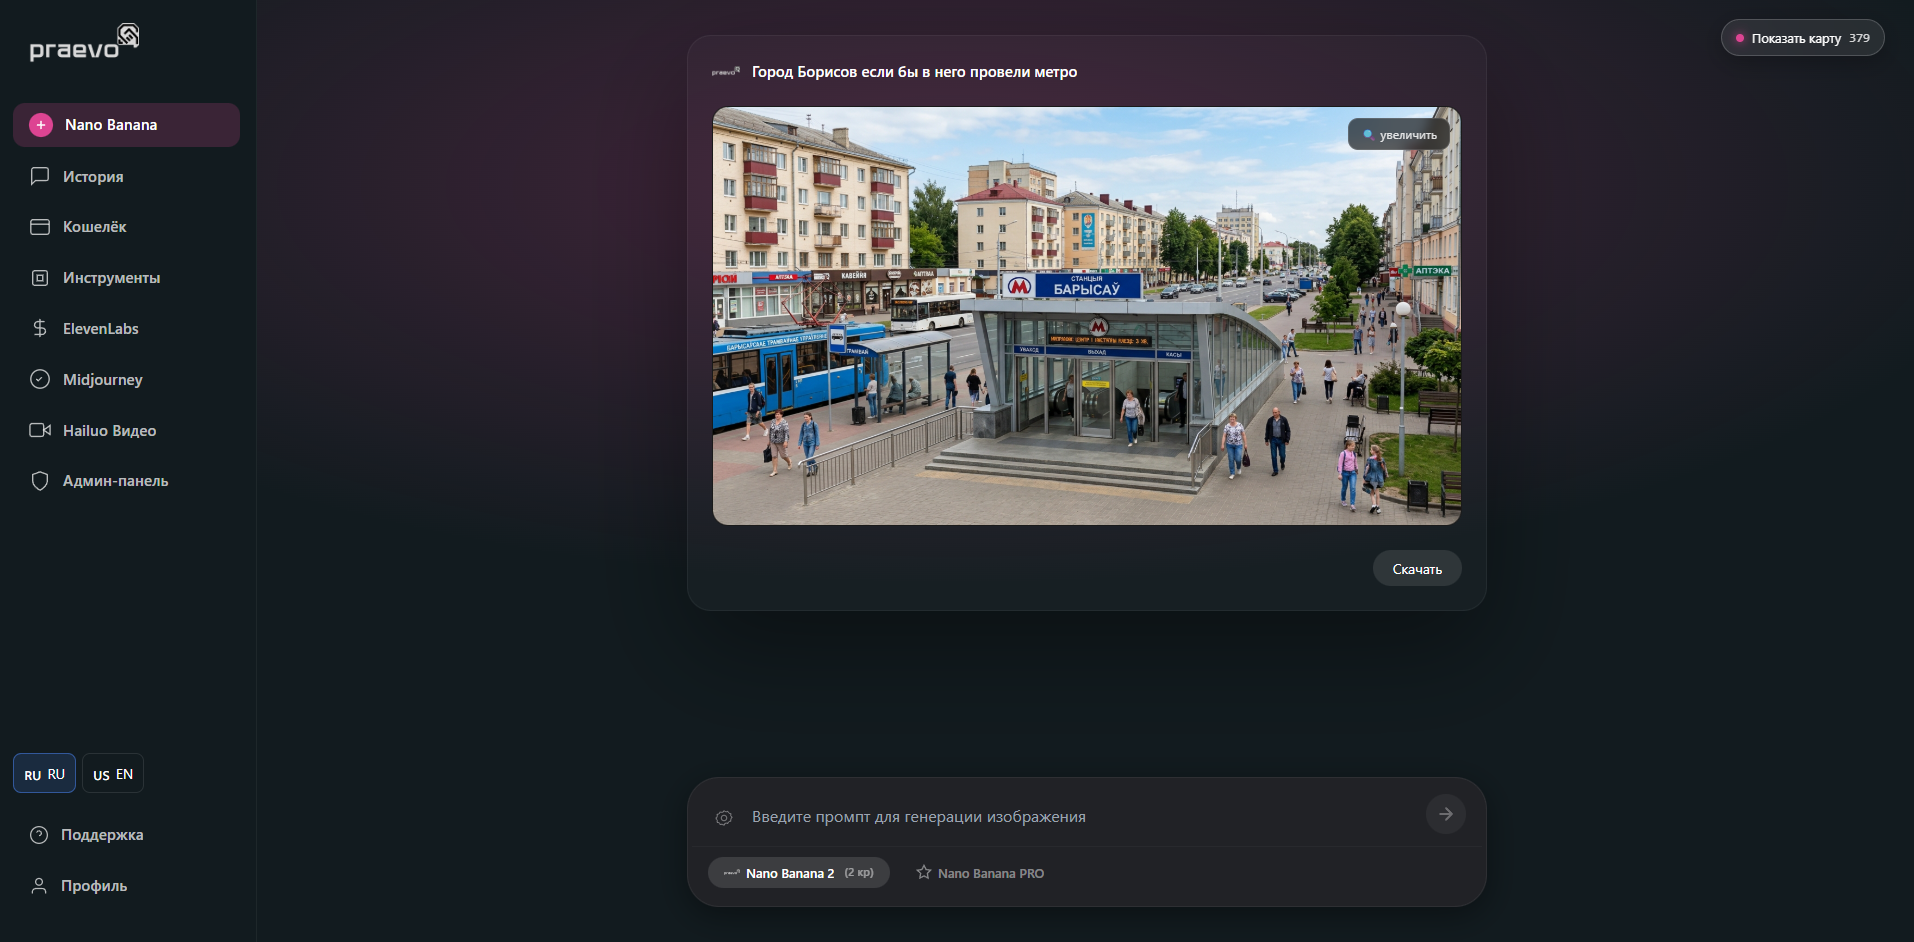Open the История chat history icon

[40, 176]
